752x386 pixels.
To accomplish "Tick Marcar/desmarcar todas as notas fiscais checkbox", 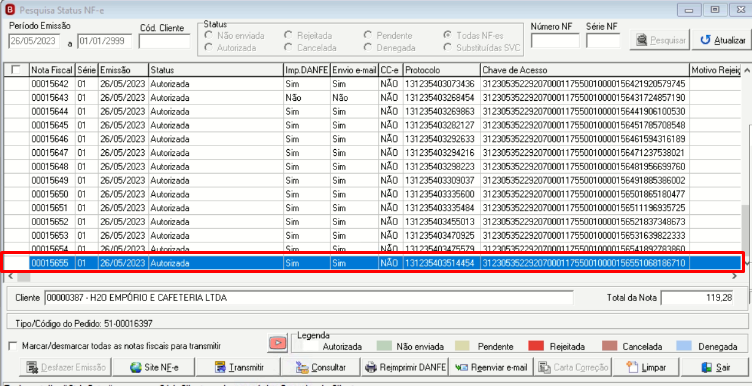I will pos(13,346).
